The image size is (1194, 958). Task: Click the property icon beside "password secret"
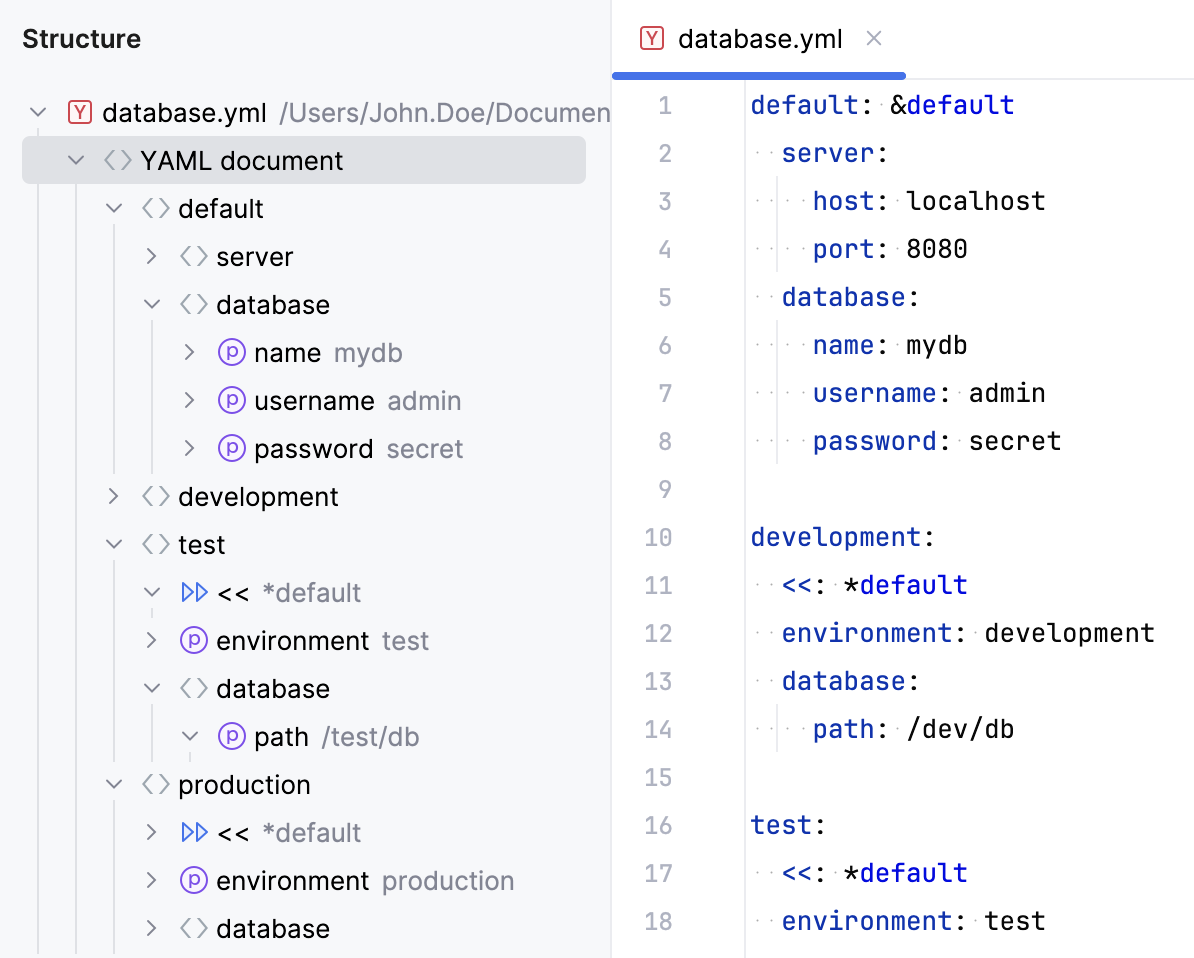(231, 448)
